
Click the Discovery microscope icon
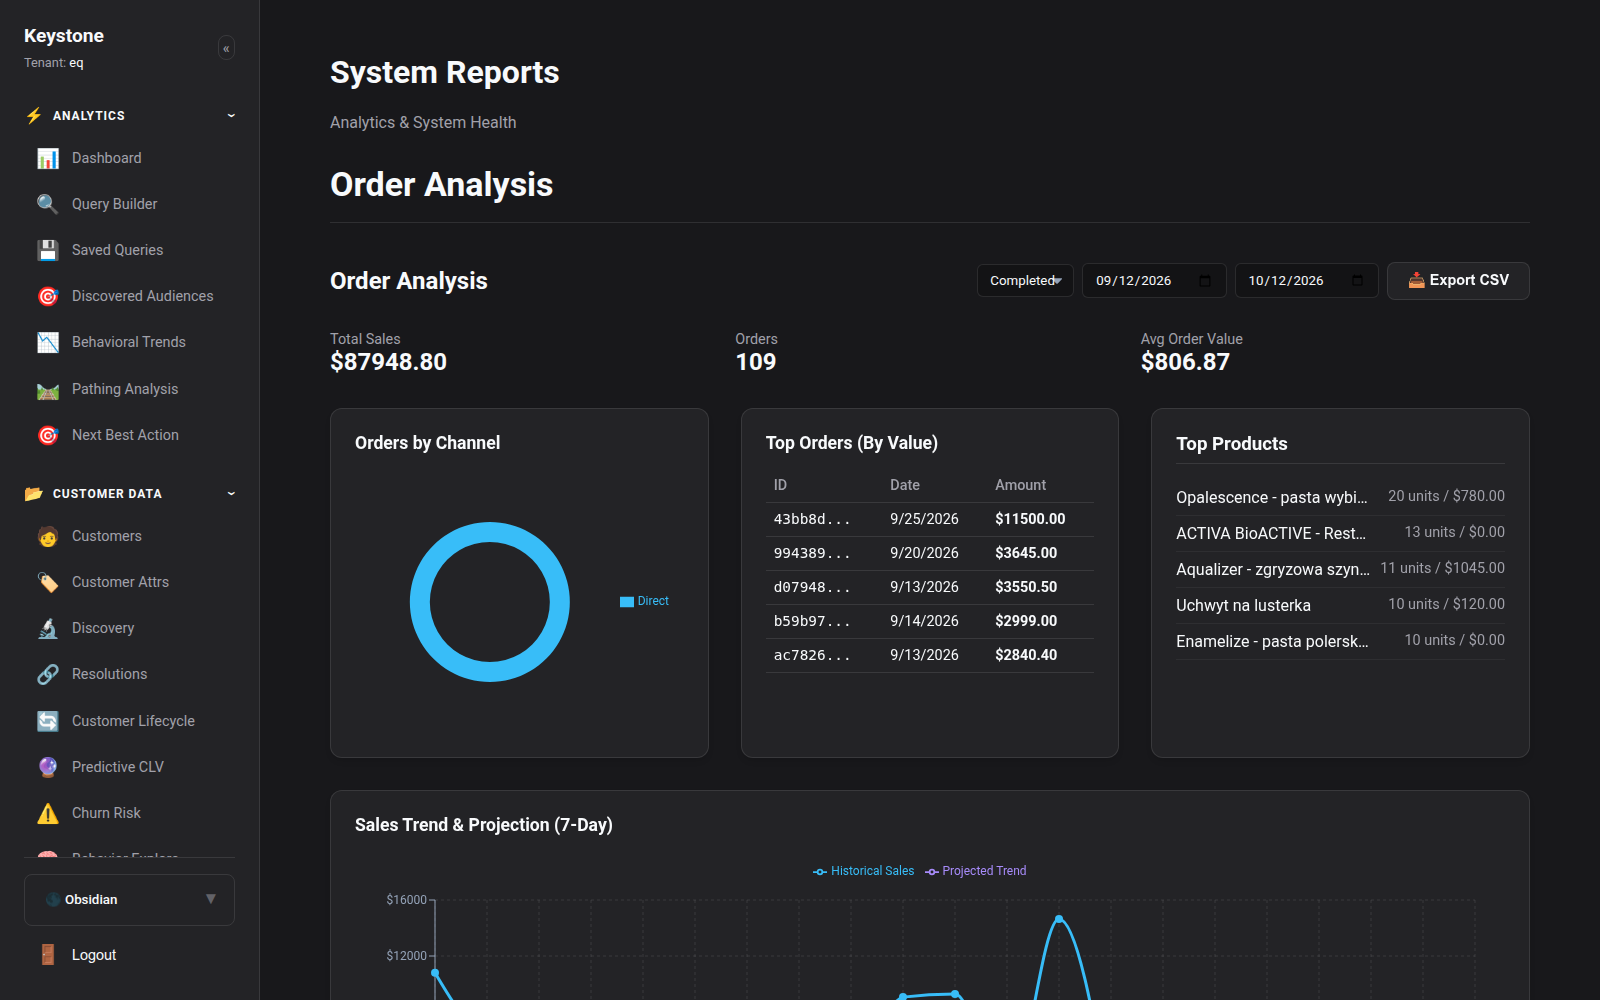(48, 628)
